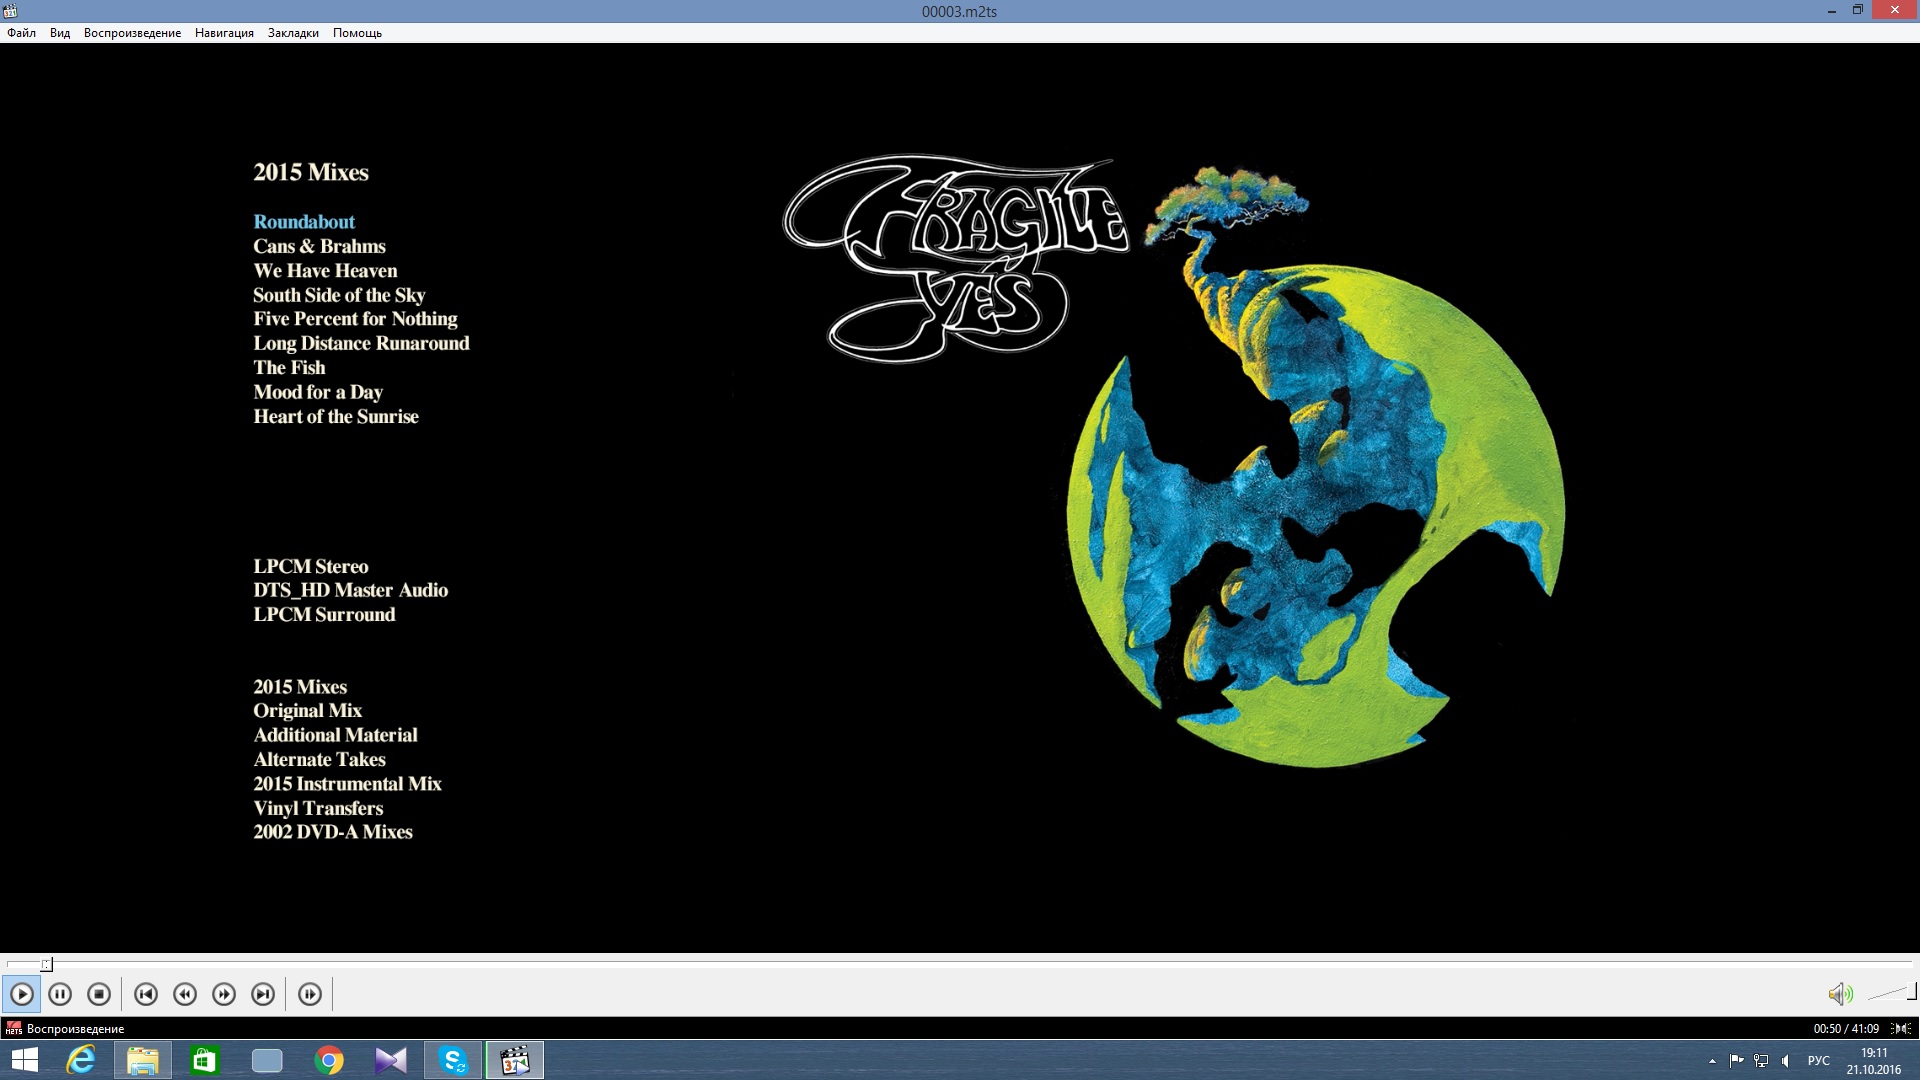Skip to the next track
Viewport: 1920px width, 1080px height.
(263, 994)
